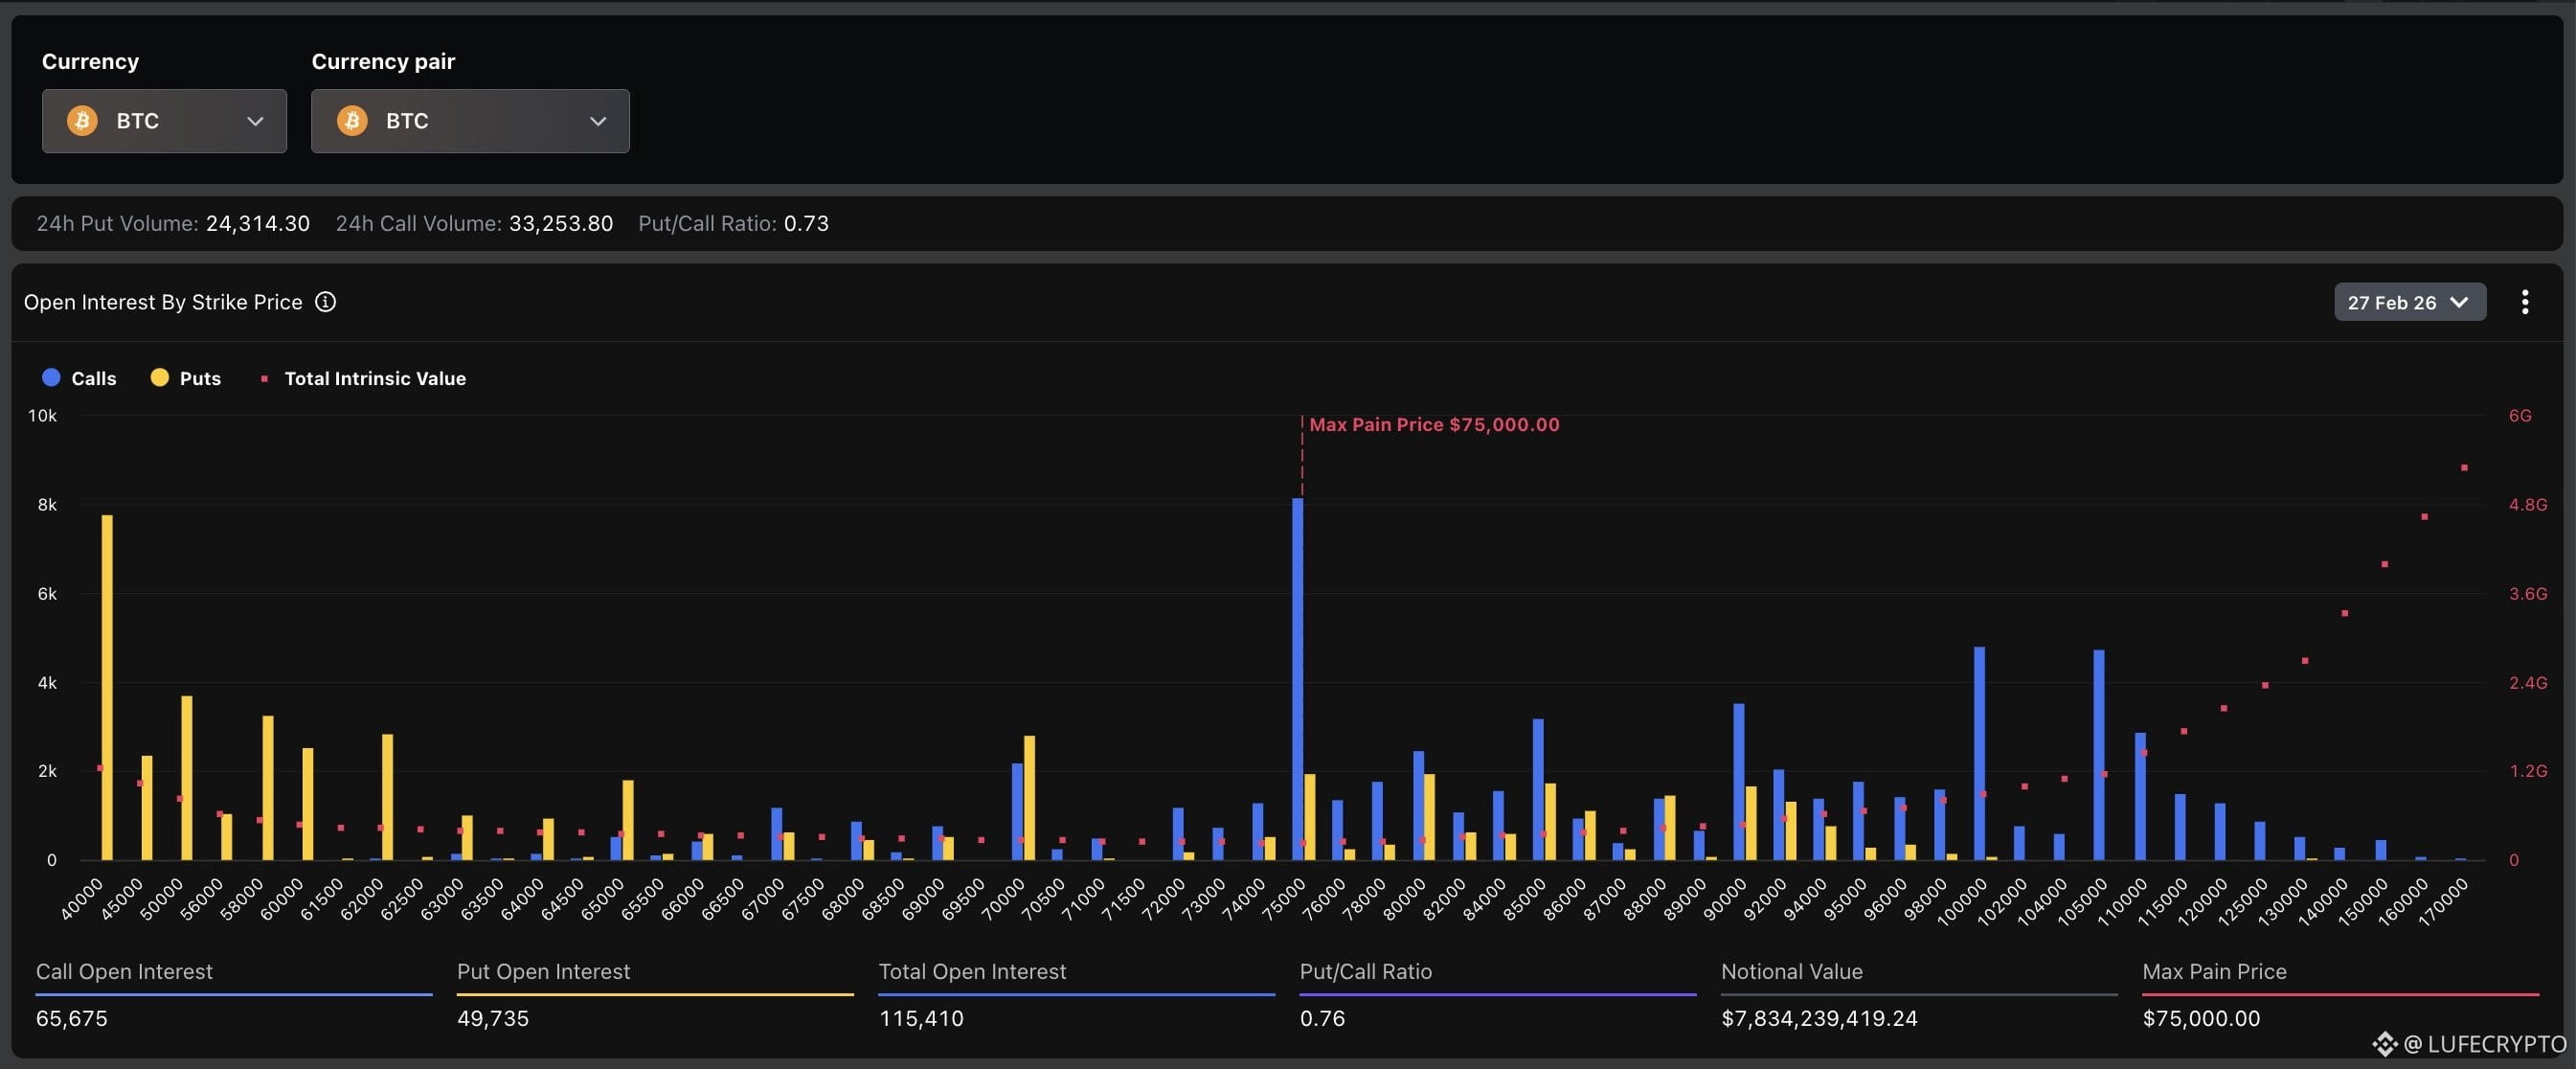Click the Bitcoin icon in Currency selector
The width and height of the screenshot is (2576, 1069).
(82, 121)
